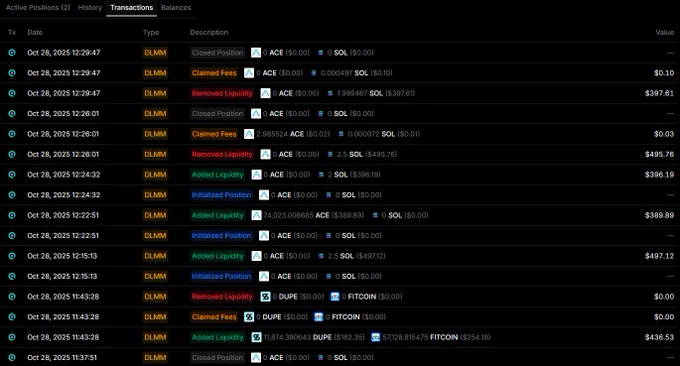Click Removed Liquidity badge at 12:29:47
The height and width of the screenshot is (366, 680).
pos(222,93)
